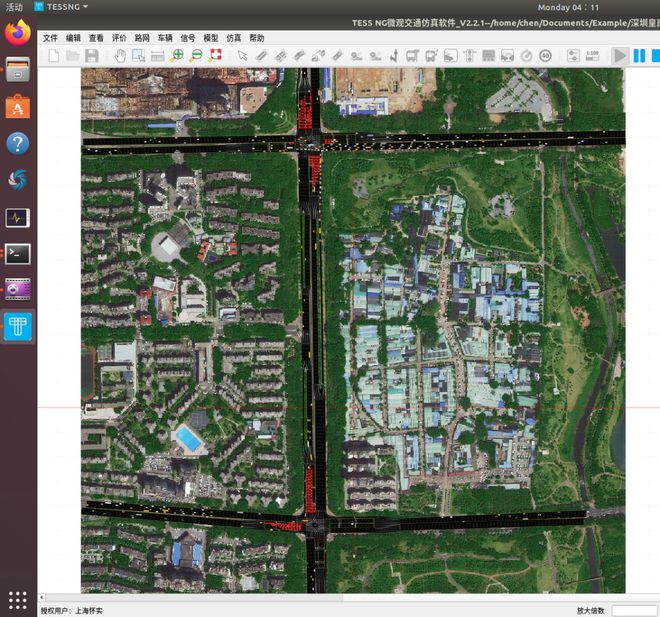
Task: Open the 编辑 menu
Action: [x=73, y=38]
